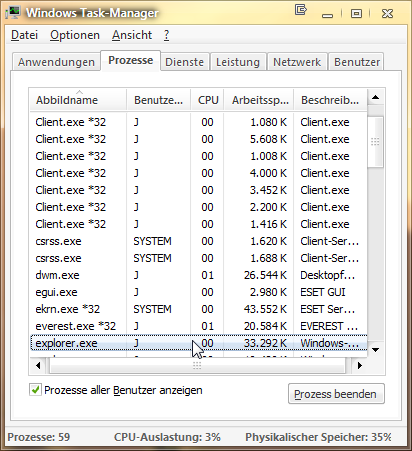
Task: Select Client.exe row using 1.416 K
Action: click(x=199, y=224)
